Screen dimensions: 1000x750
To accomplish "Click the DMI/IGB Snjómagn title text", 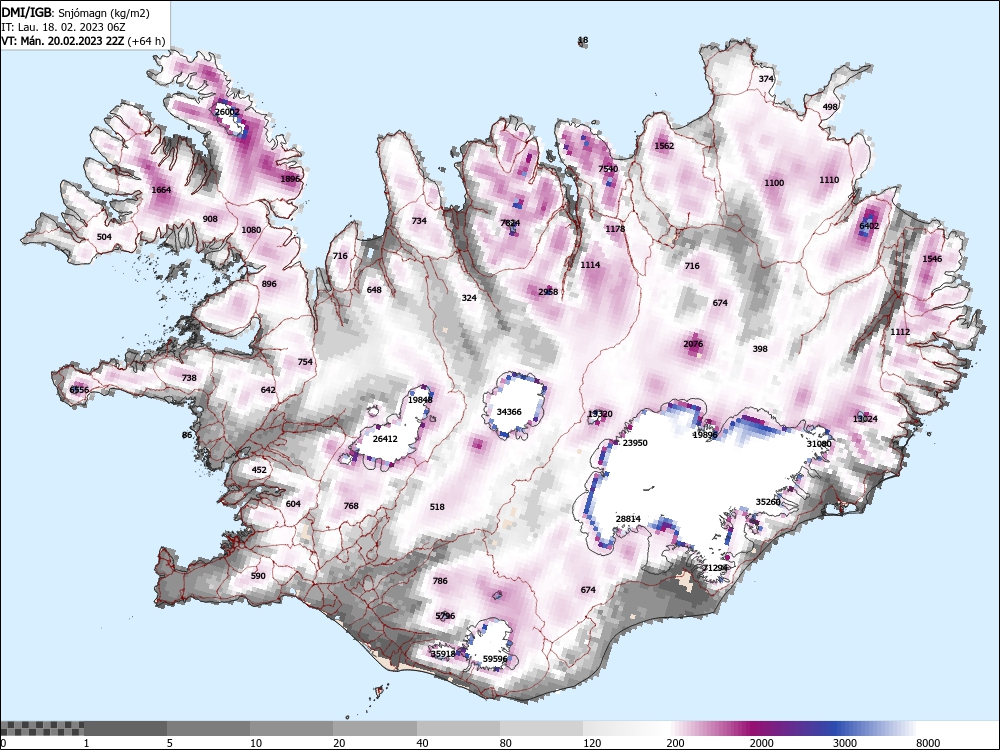I will click(x=76, y=13).
